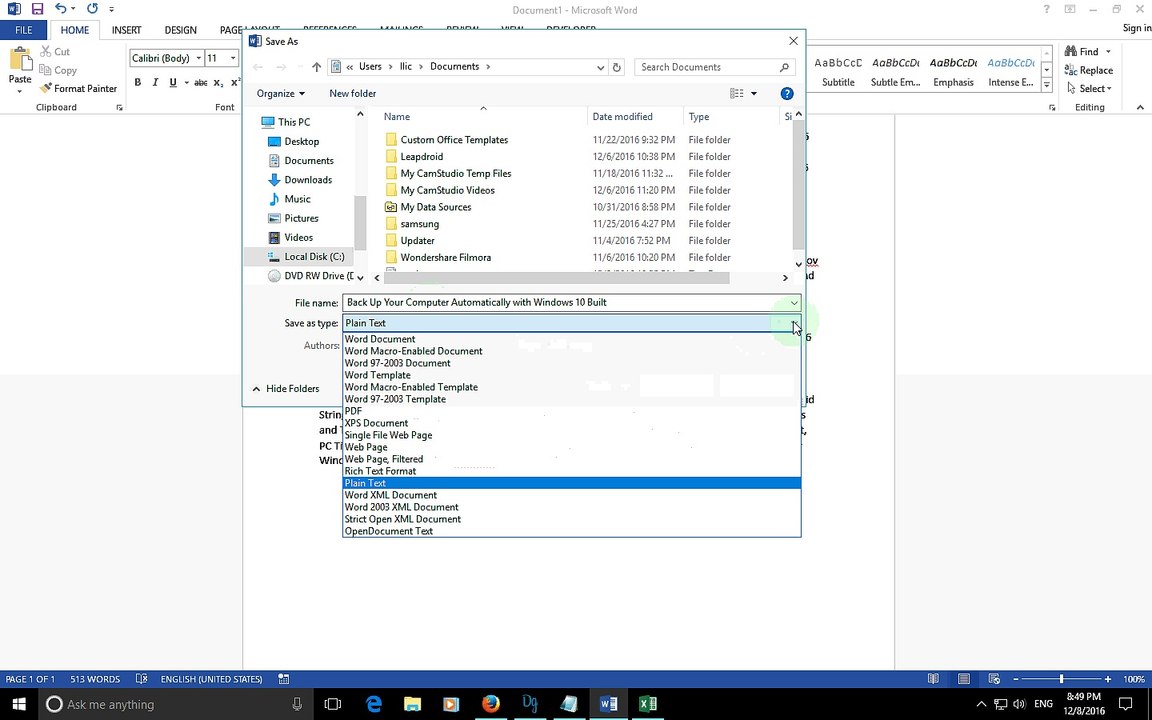
Task: Toggle Underline formatting
Action: tap(173, 83)
